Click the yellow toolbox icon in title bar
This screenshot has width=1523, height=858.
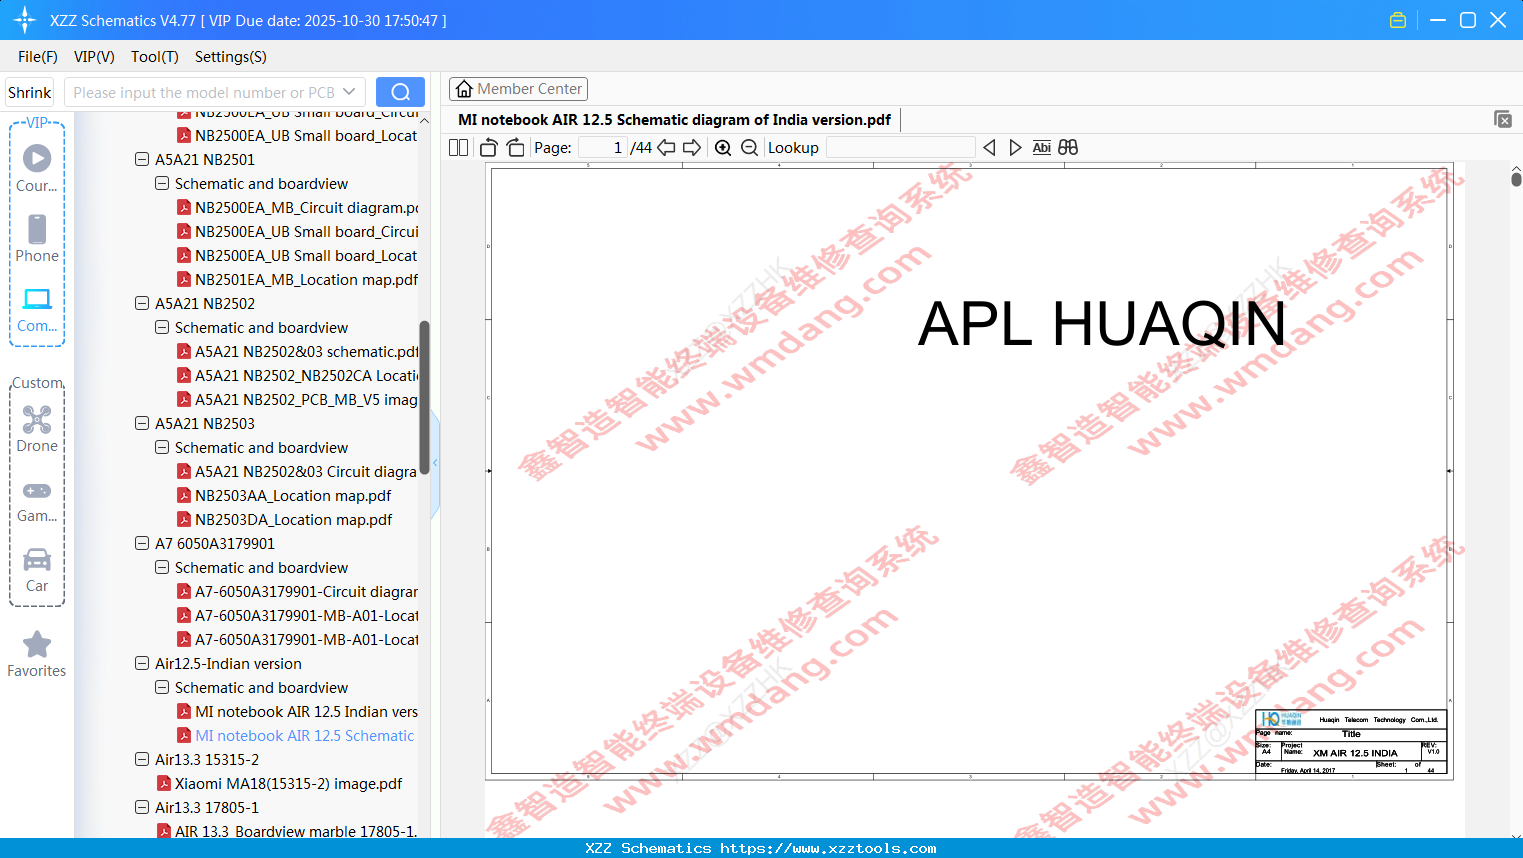coord(1398,20)
